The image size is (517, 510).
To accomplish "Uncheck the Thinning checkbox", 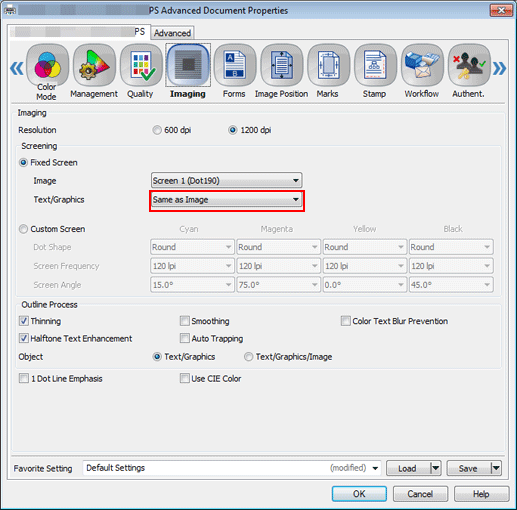I will click(x=24, y=321).
